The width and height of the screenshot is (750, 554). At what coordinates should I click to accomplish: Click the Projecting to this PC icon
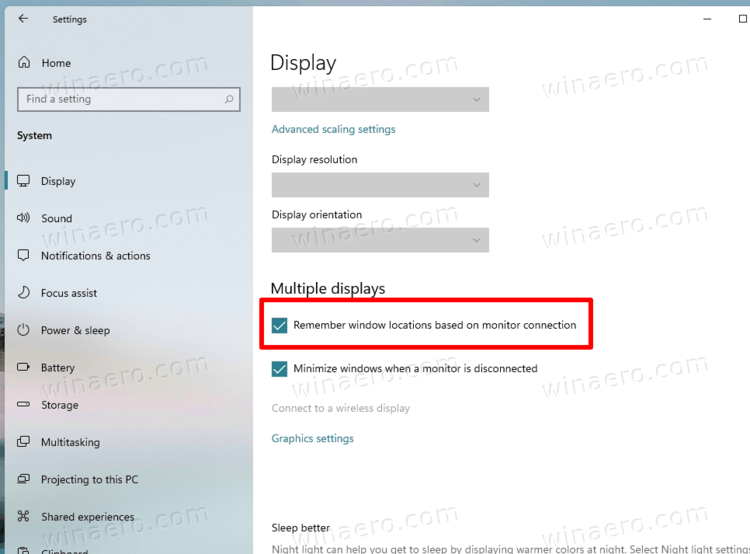tap(24, 480)
